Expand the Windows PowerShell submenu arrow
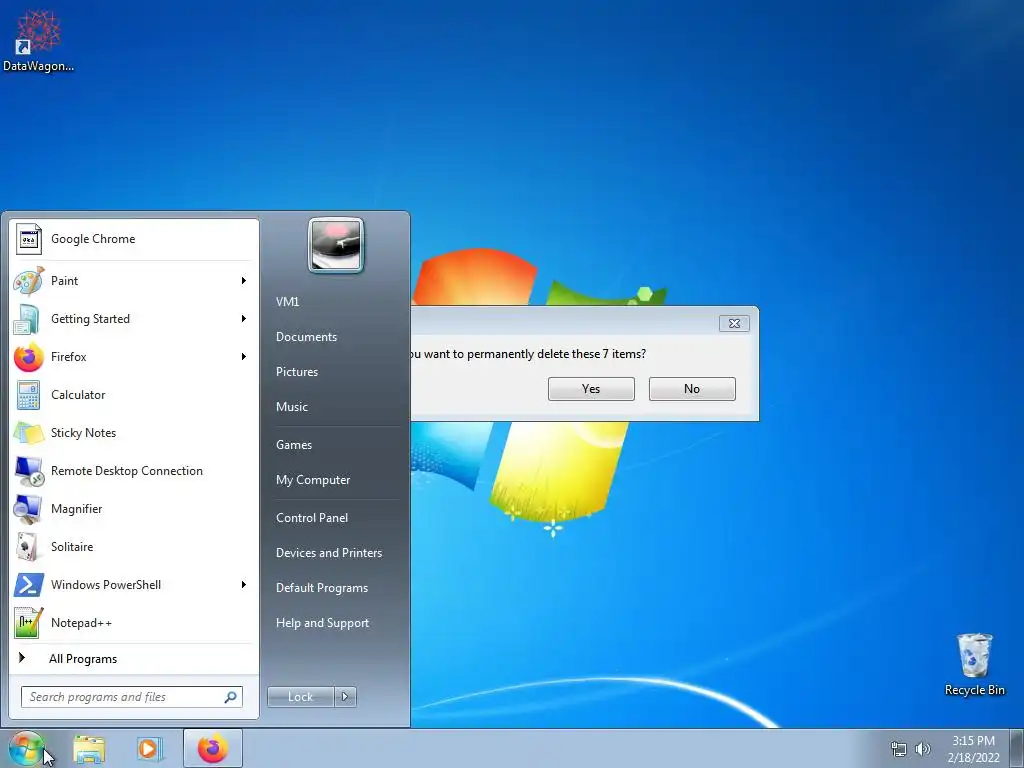 pyautogui.click(x=244, y=584)
